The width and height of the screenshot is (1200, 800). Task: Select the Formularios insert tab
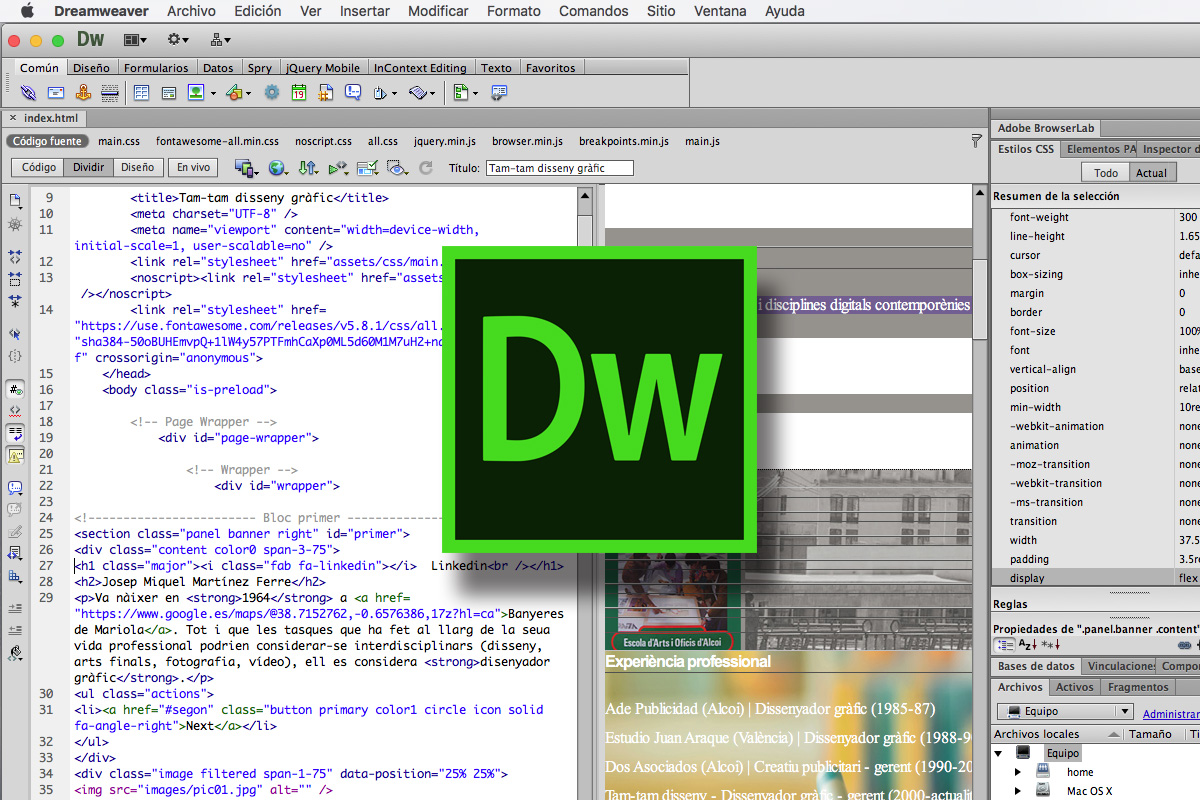pos(156,68)
